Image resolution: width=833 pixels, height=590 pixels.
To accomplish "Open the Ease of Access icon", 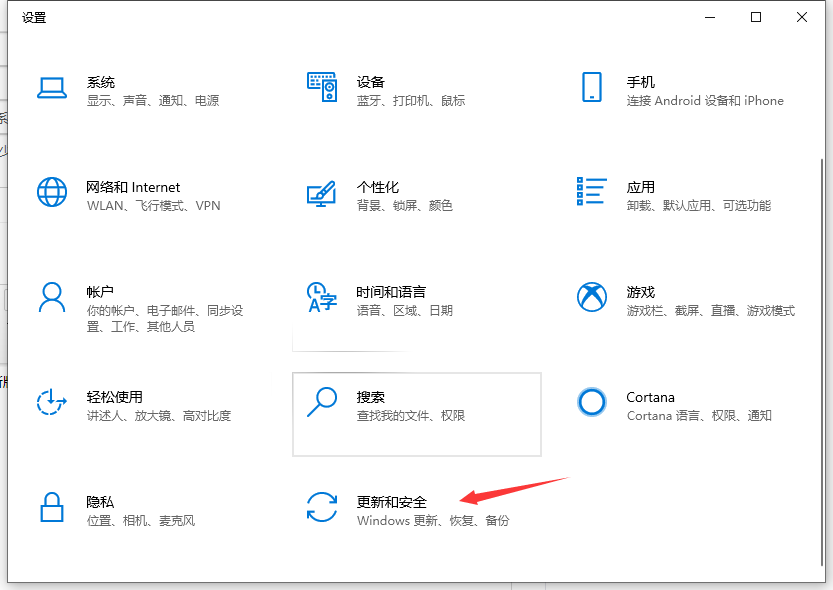I will click(52, 402).
